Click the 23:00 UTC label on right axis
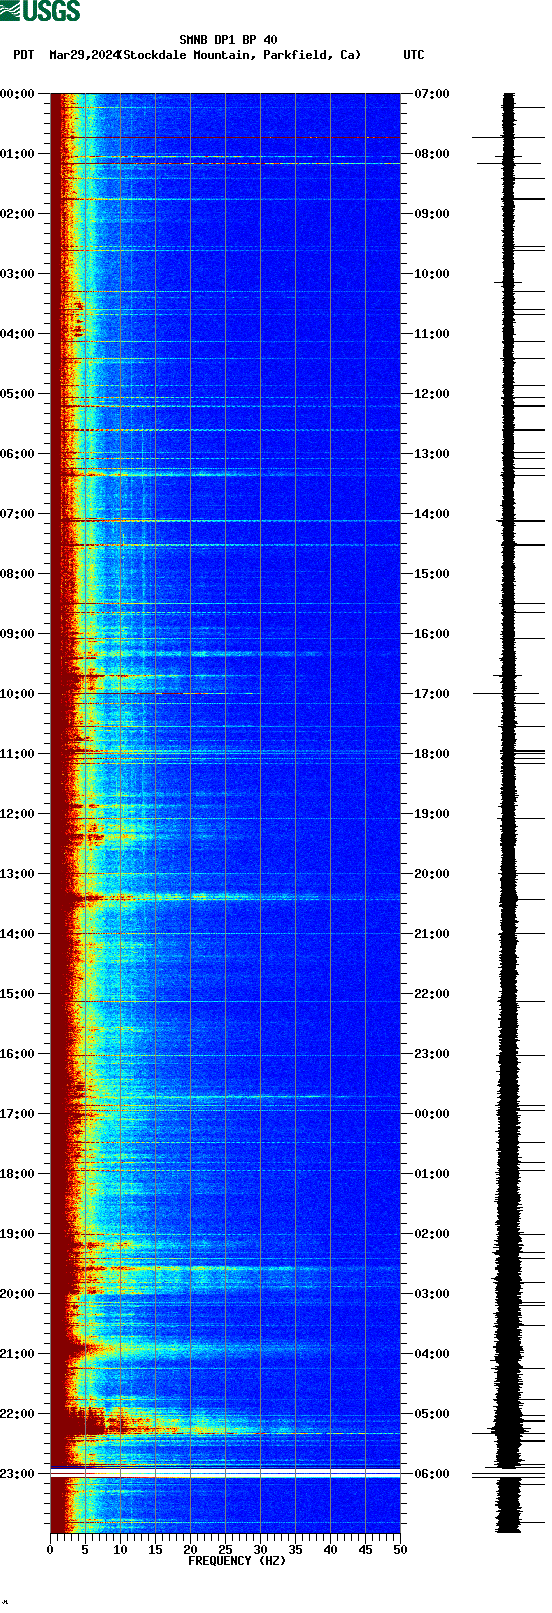Viewport: 552px width, 1613px height. tap(432, 1054)
